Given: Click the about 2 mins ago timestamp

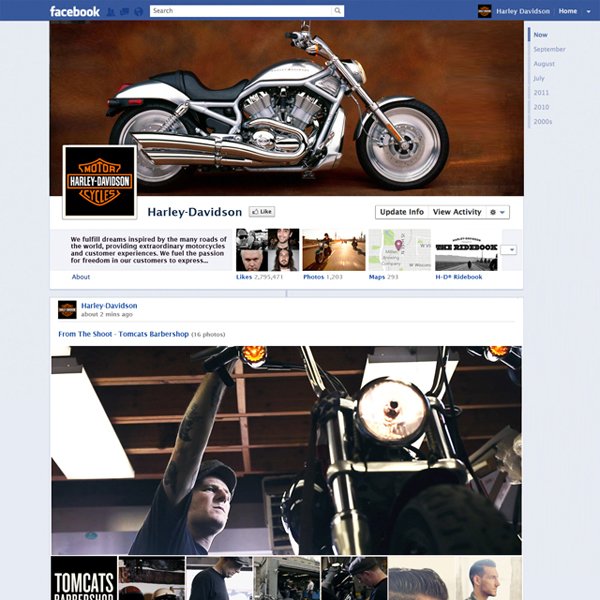Looking at the screenshot, I should coord(107,314).
